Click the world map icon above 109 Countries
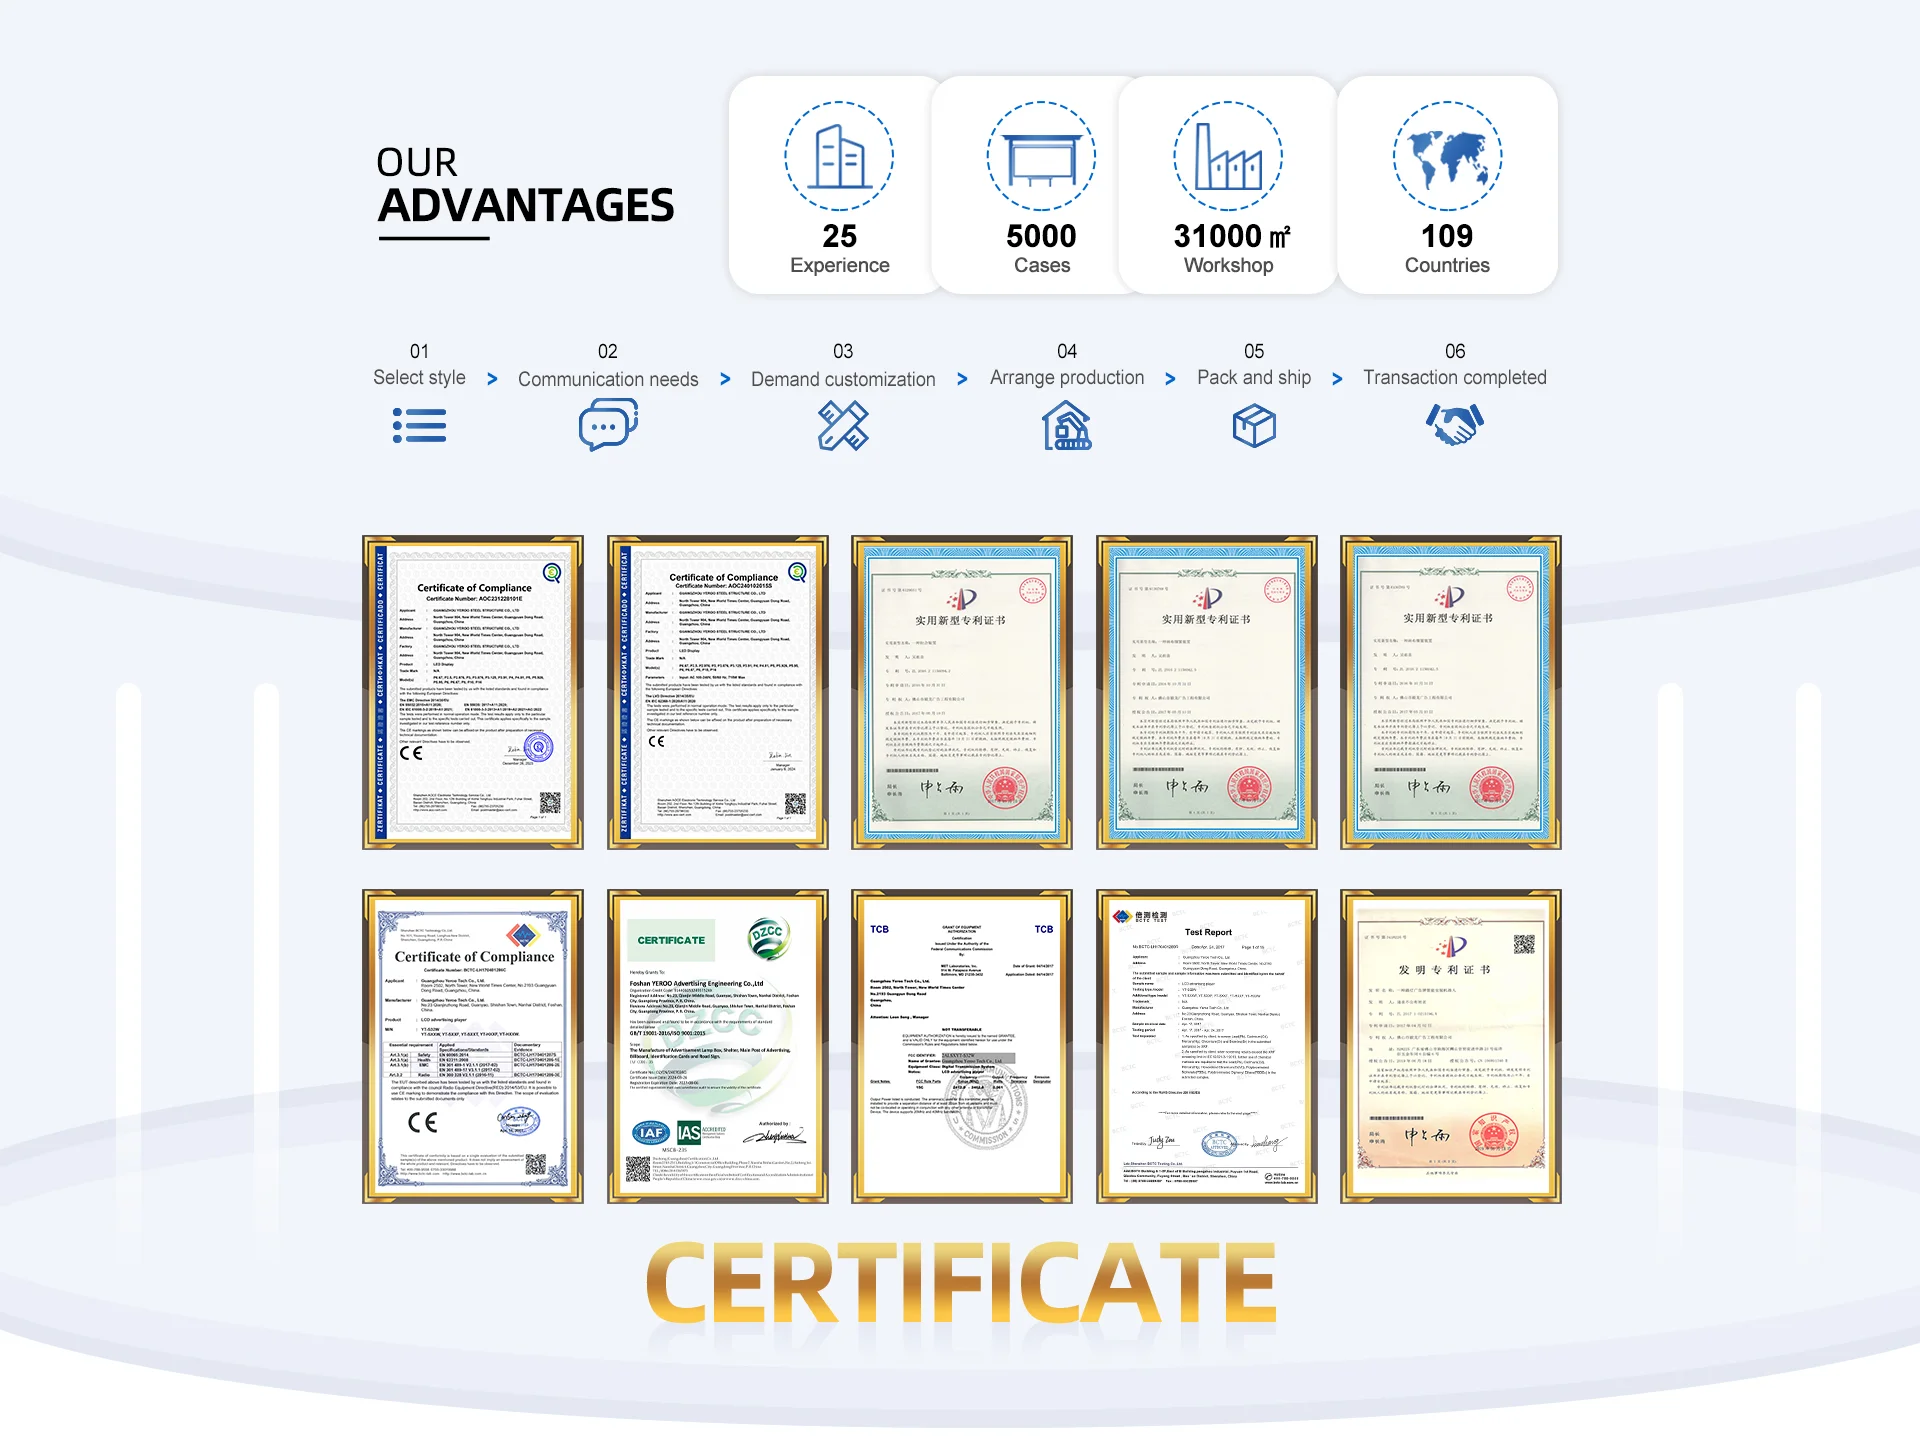The width and height of the screenshot is (1920, 1436). [x=1447, y=156]
